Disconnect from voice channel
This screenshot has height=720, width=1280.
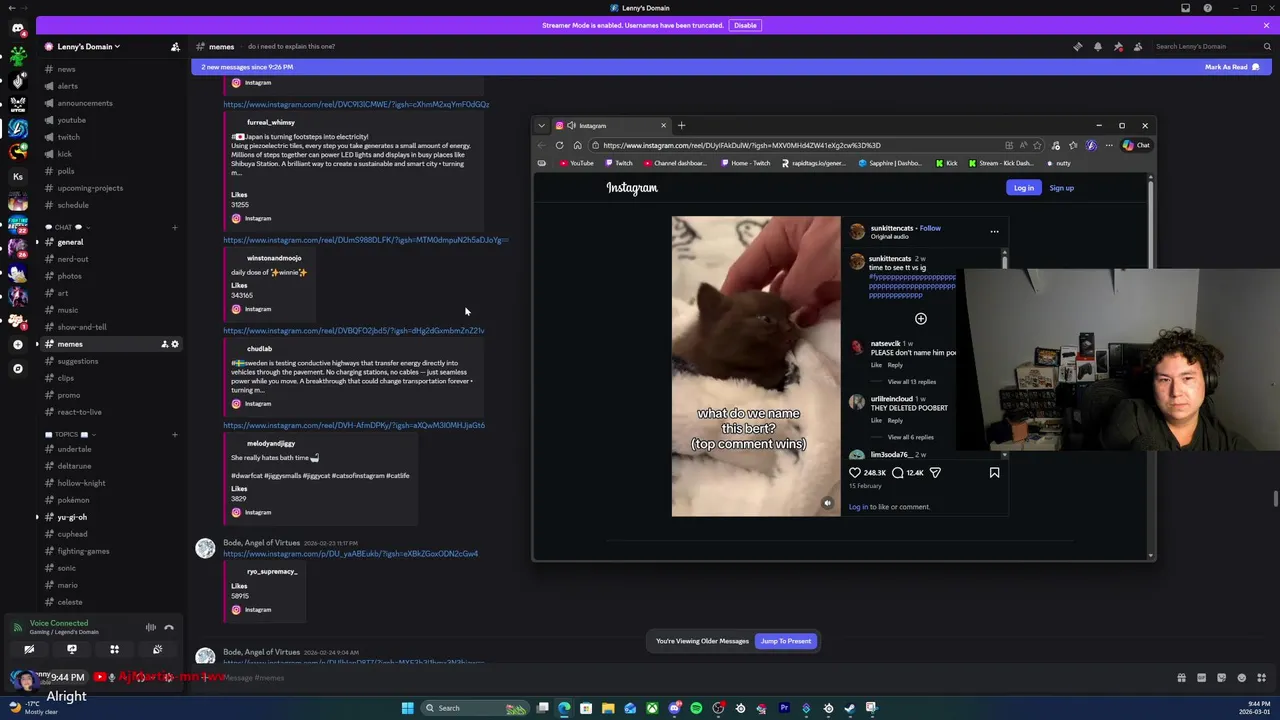[x=169, y=627]
